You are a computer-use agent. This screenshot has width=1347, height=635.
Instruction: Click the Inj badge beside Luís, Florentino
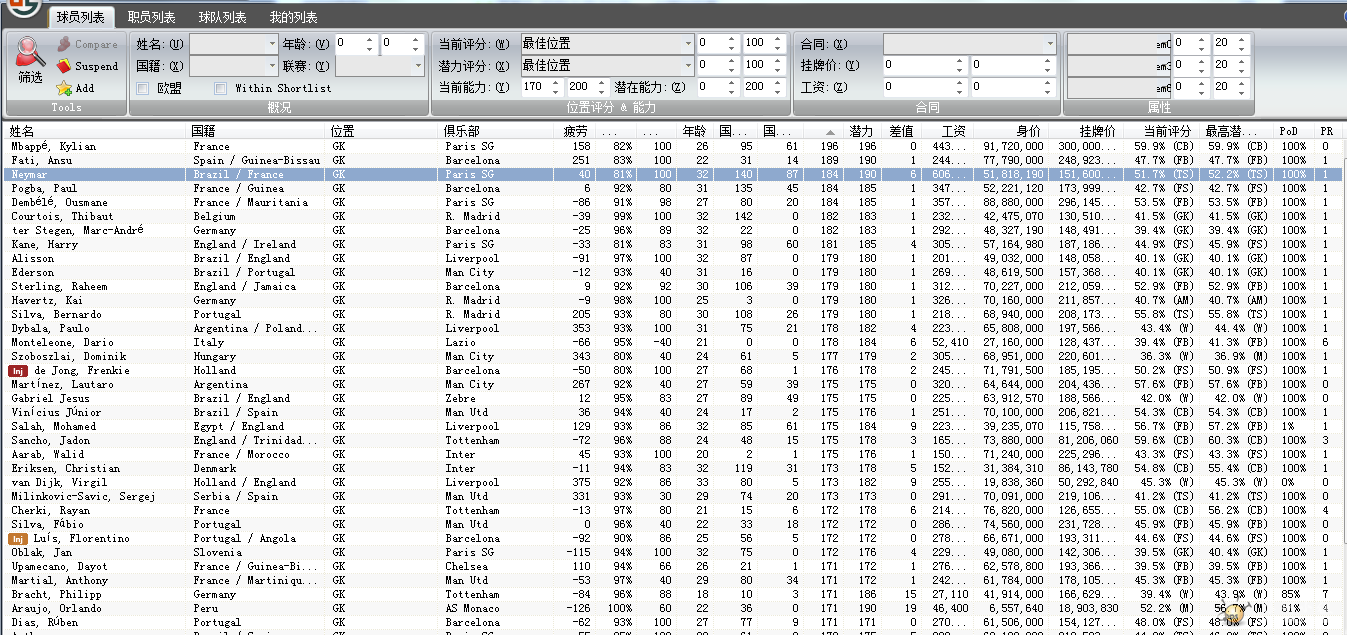[18, 538]
